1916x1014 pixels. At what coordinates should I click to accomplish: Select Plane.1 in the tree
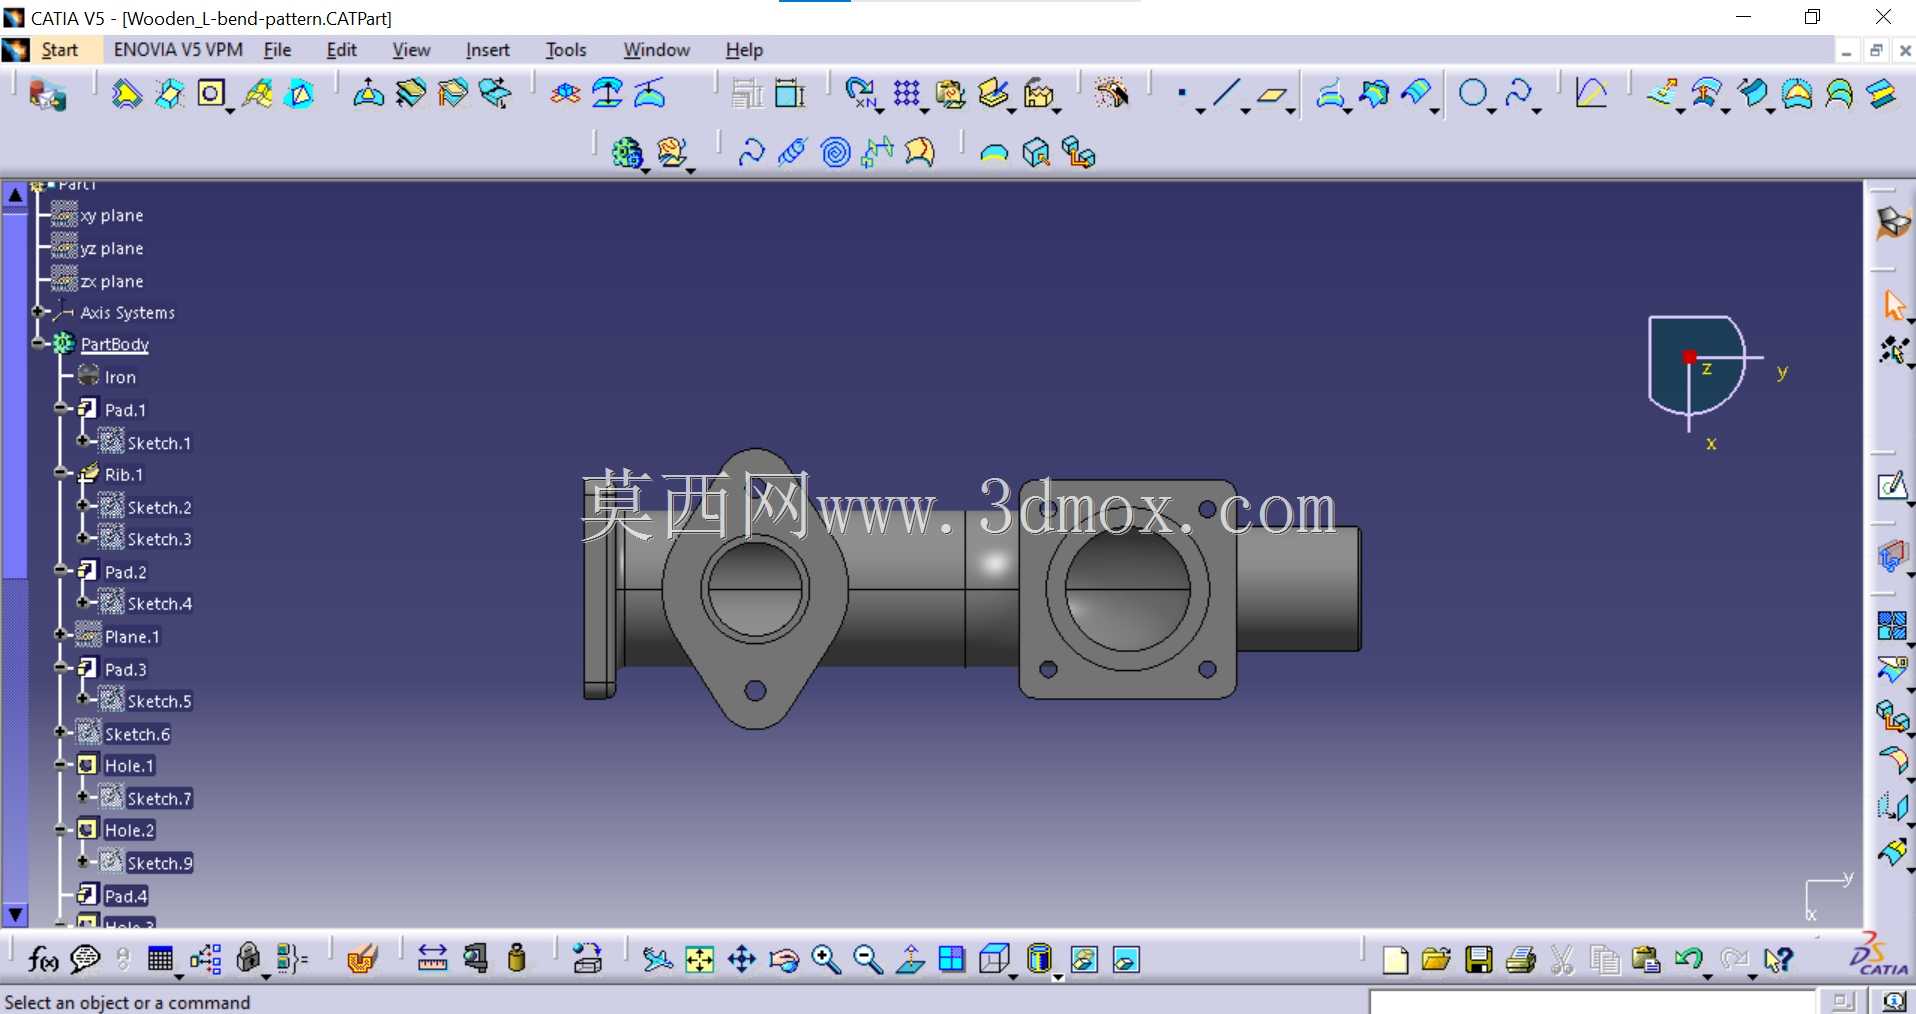point(132,637)
